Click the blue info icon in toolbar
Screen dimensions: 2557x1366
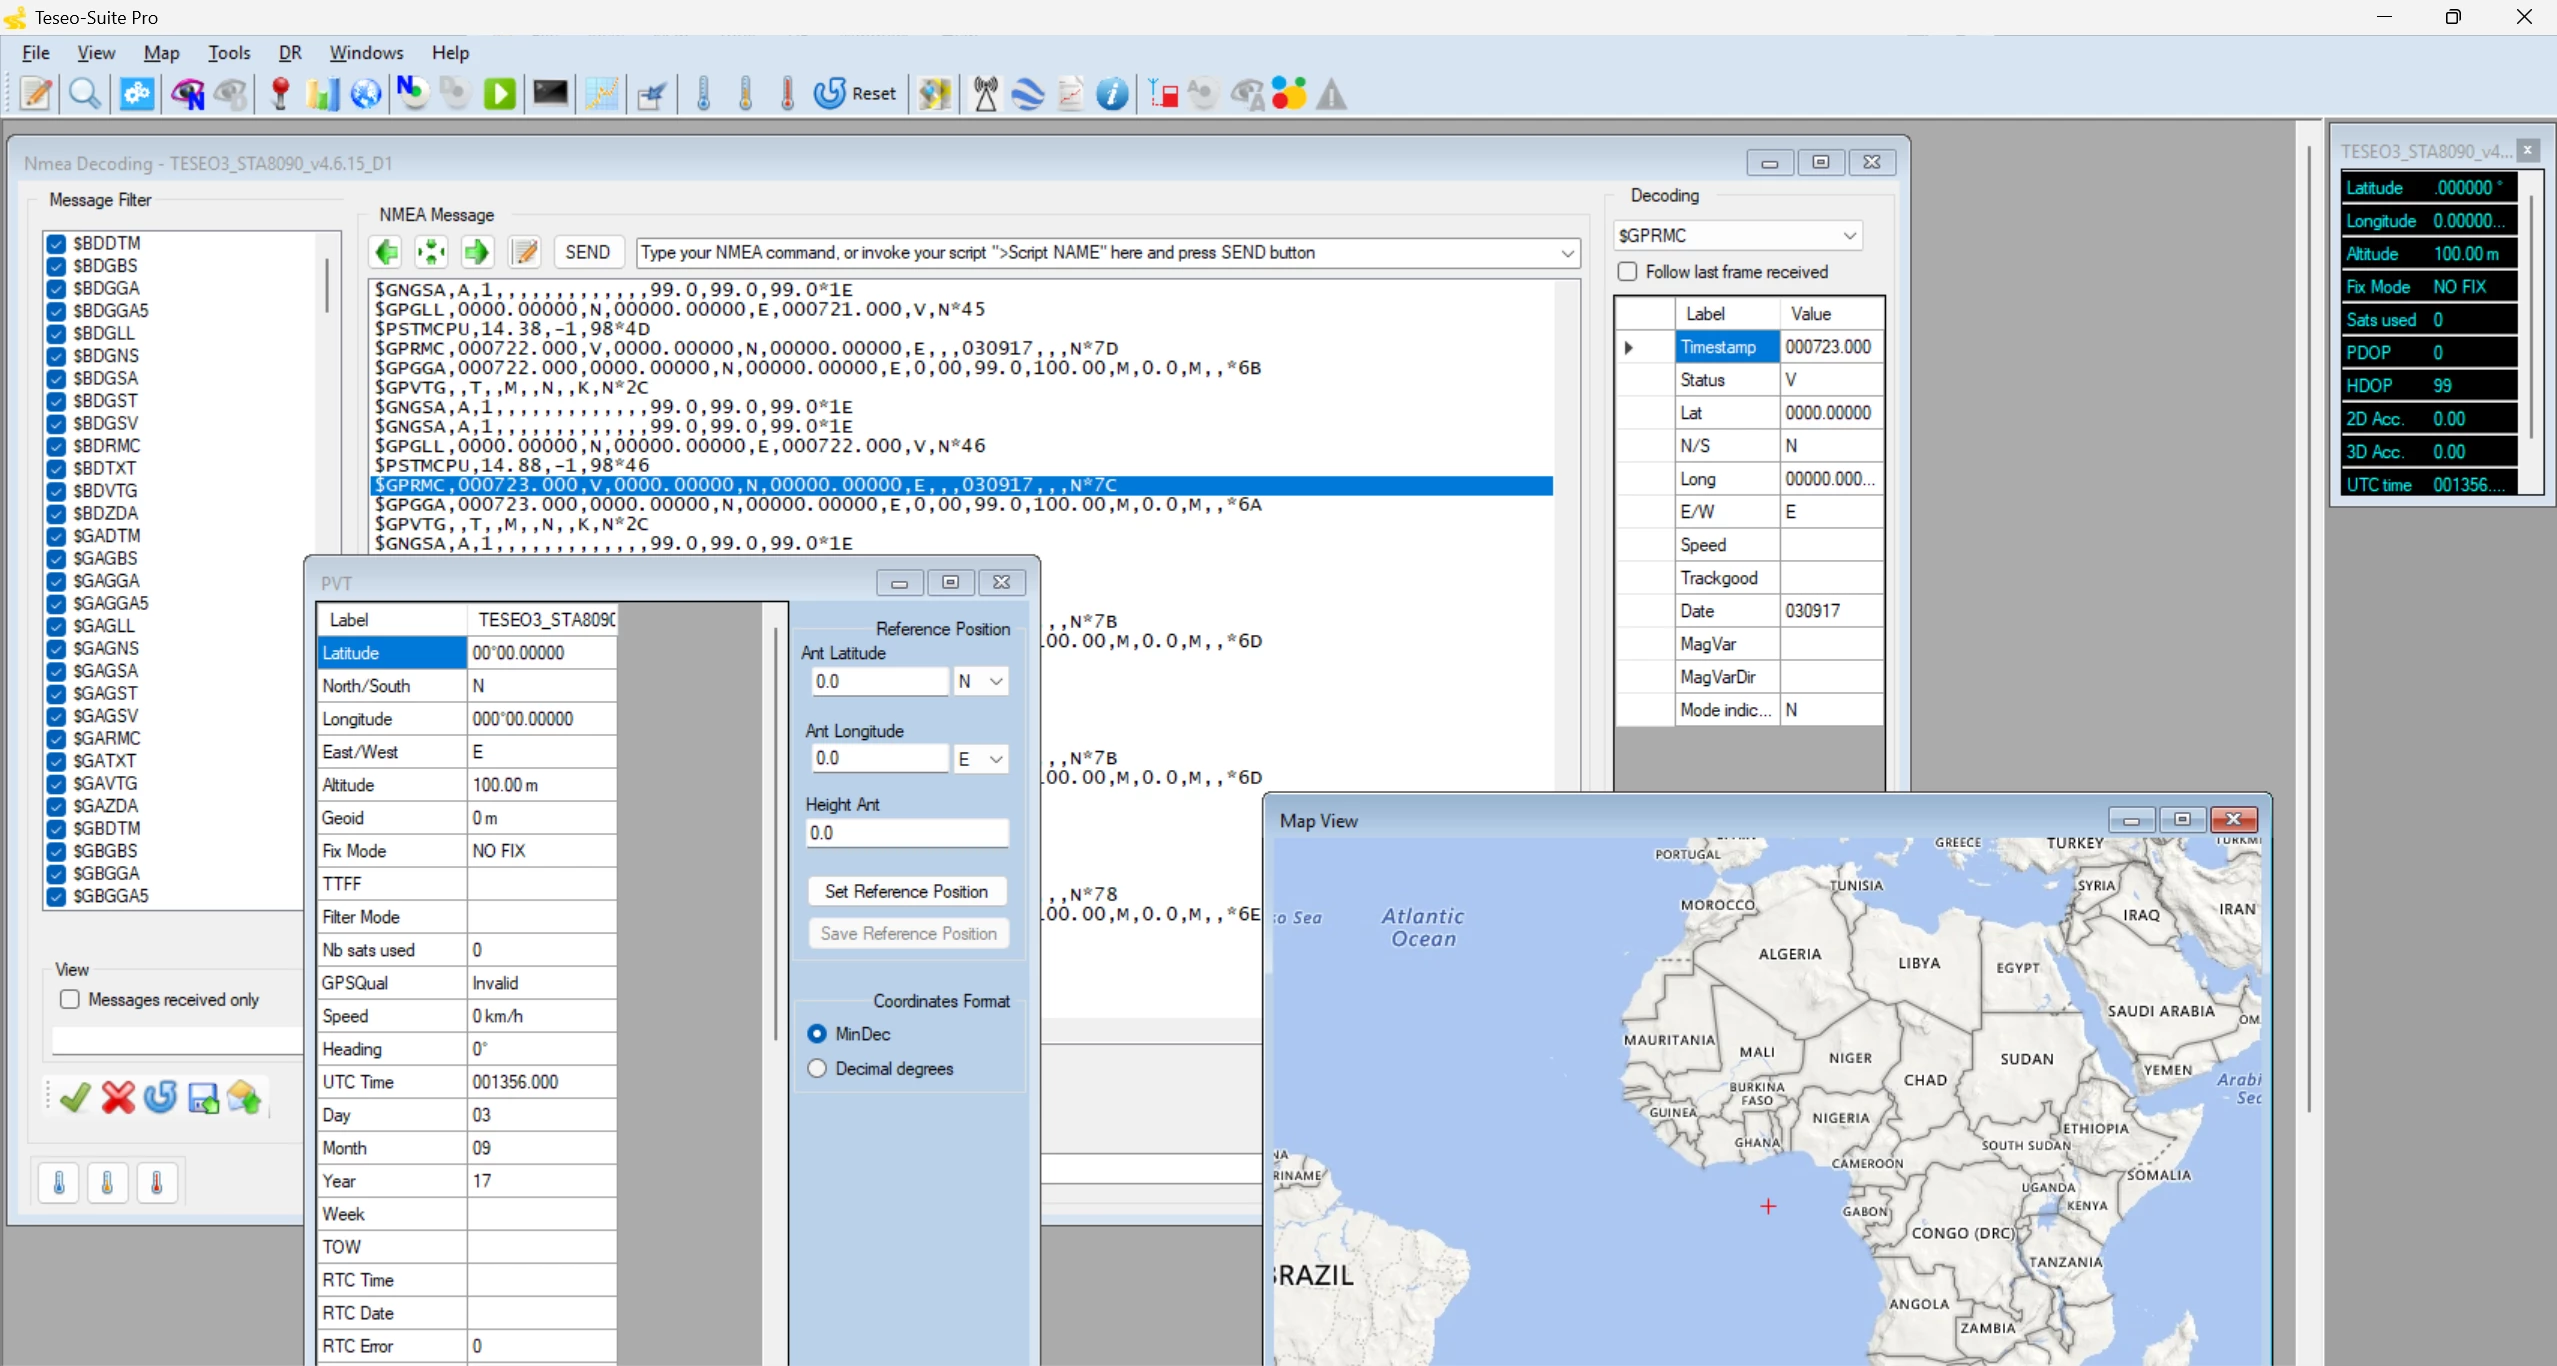pos(1112,93)
